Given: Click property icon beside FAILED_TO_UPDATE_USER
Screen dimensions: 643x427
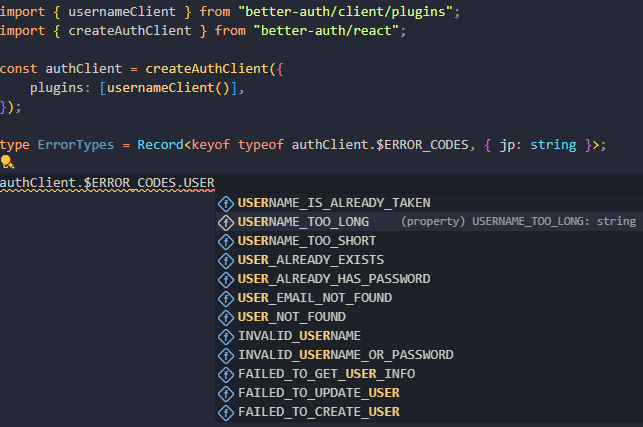Looking at the screenshot, I should 226,393.
